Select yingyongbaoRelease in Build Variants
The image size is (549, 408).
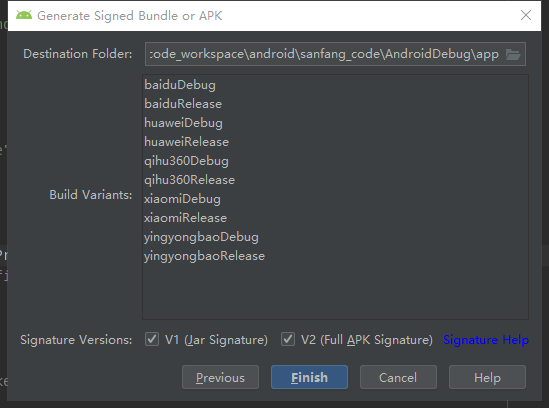[335, 256]
